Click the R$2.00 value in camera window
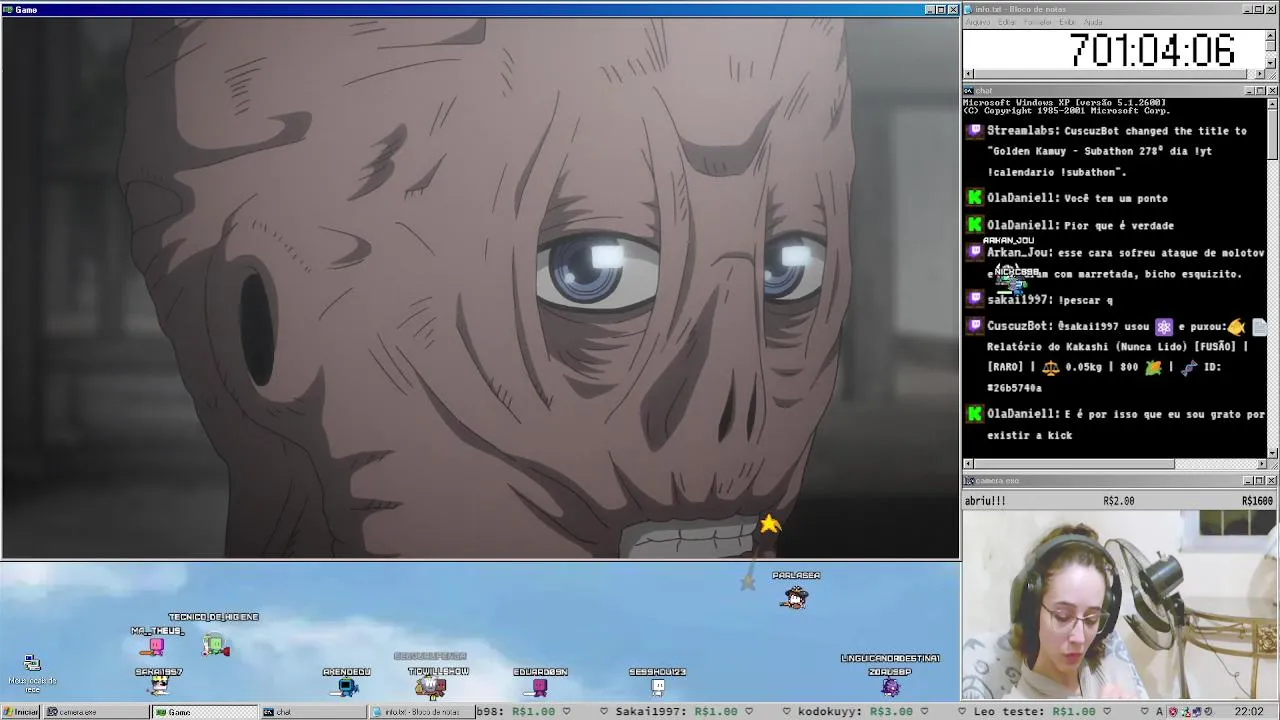The width and height of the screenshot is (1280, 720). [x=1119, y=501]
